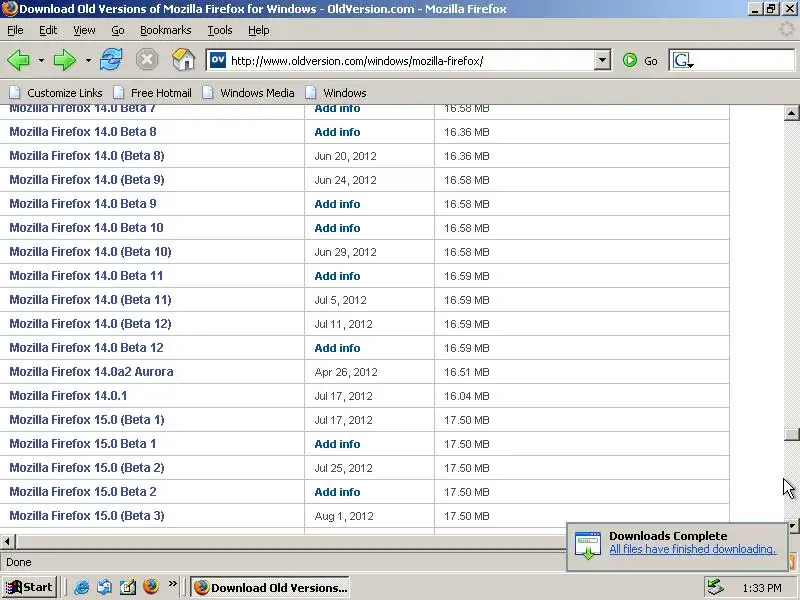Click Add info for 14.0 Beta 11
800x600 pixels.
coord(337,276)
